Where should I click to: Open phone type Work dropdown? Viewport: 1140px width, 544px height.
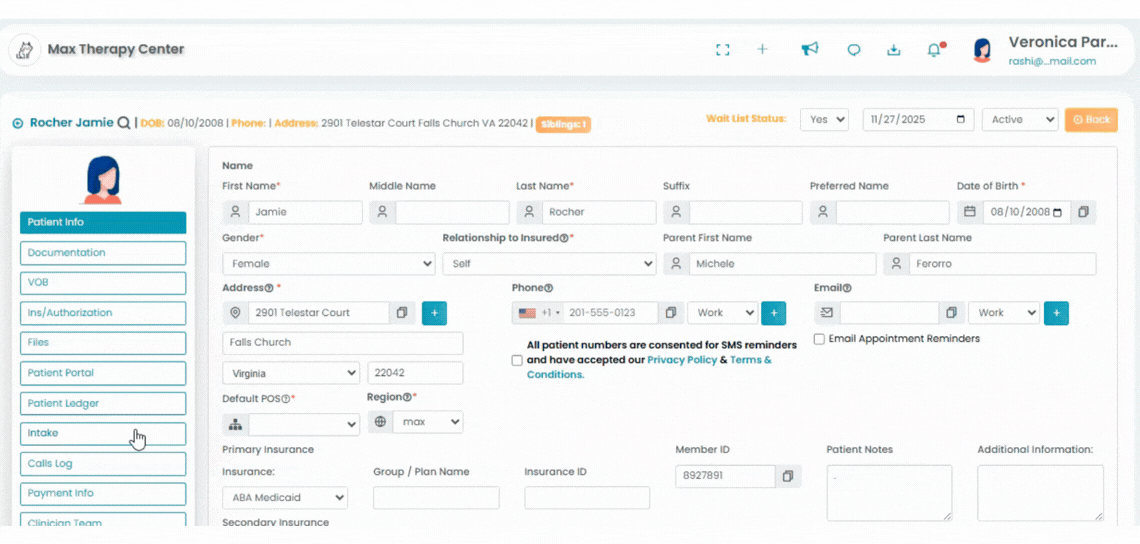[723, 313]
